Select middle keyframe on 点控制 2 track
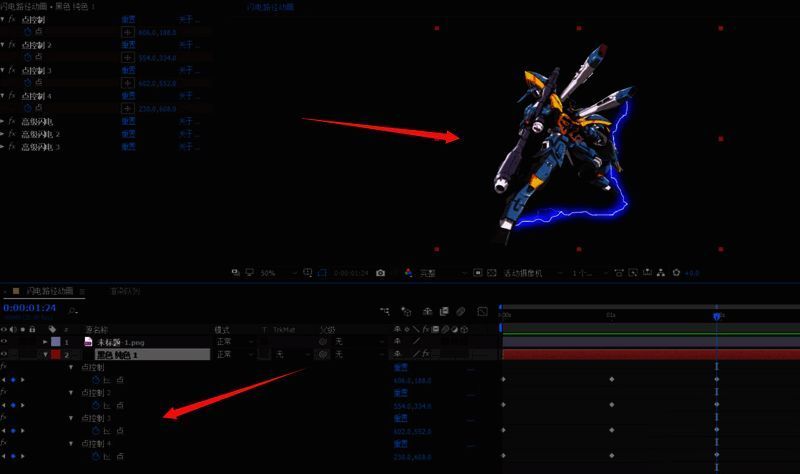800x474 pixels. click(x=612, y=405)
